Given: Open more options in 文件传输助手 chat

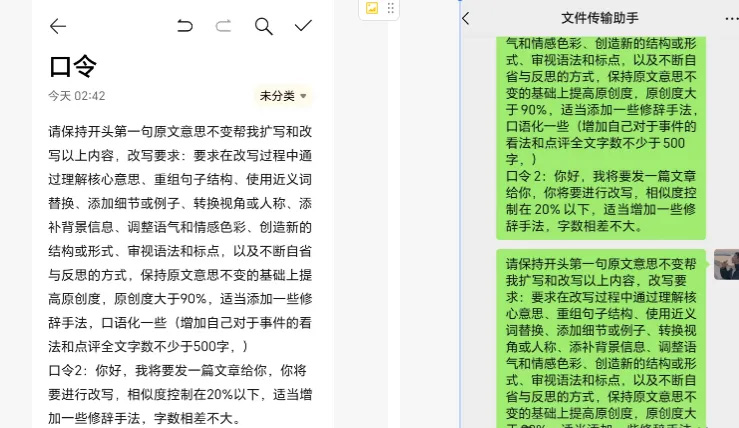Looking at the screenshot, I should (731, 19).
